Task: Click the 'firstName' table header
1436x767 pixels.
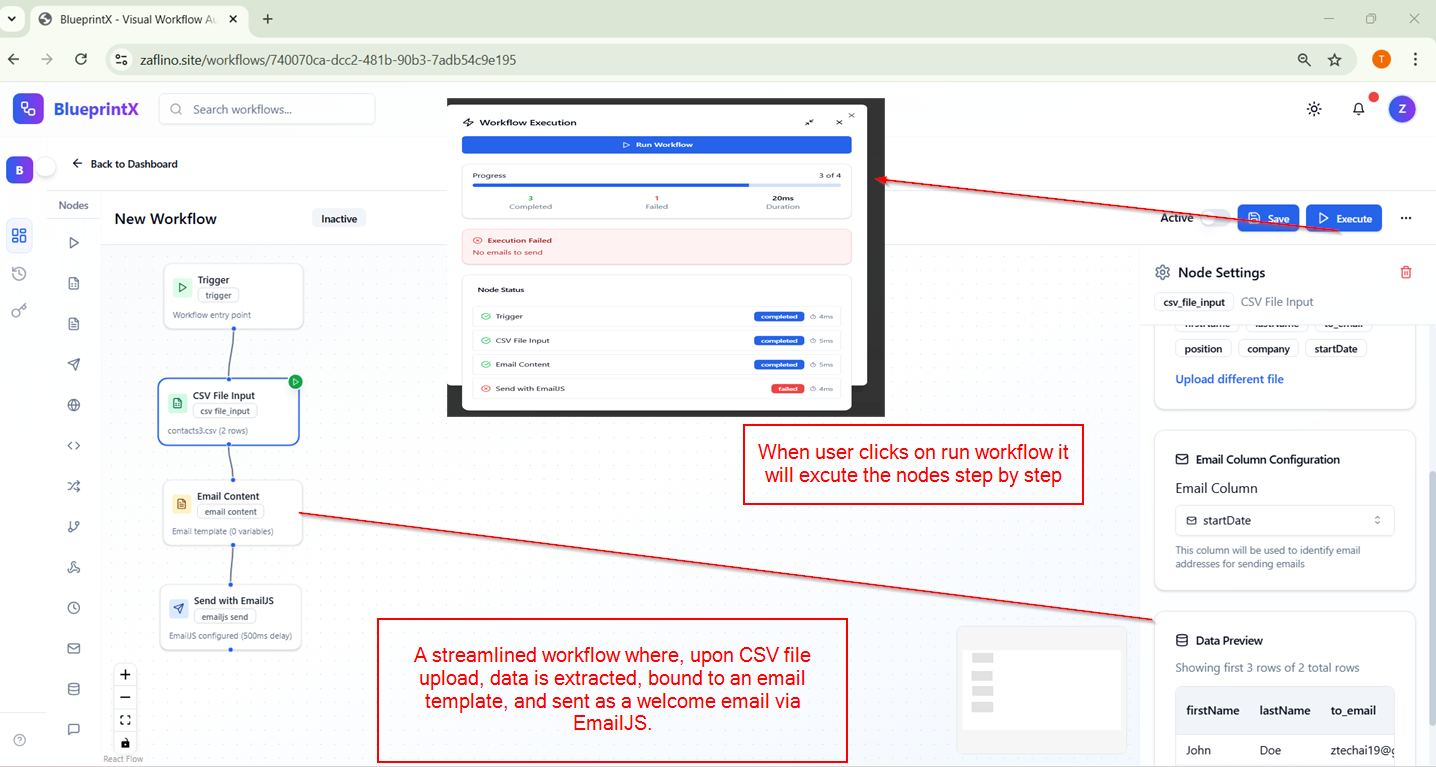Action: (x=1213, y=710)
